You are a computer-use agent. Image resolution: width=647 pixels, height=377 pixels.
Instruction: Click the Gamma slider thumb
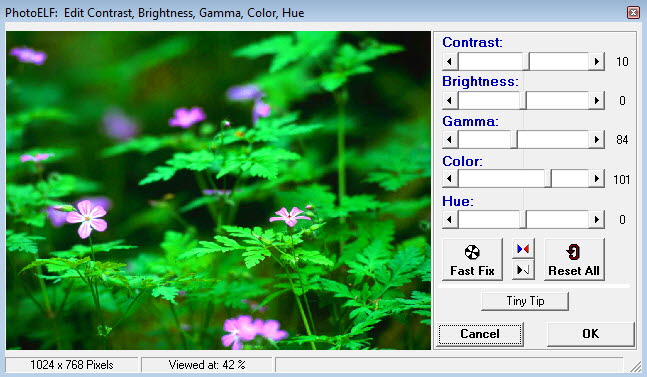coord(514,139)
